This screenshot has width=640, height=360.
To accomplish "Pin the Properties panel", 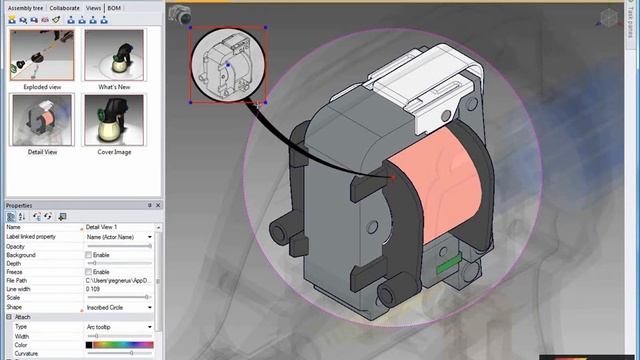I will (149, 205).
